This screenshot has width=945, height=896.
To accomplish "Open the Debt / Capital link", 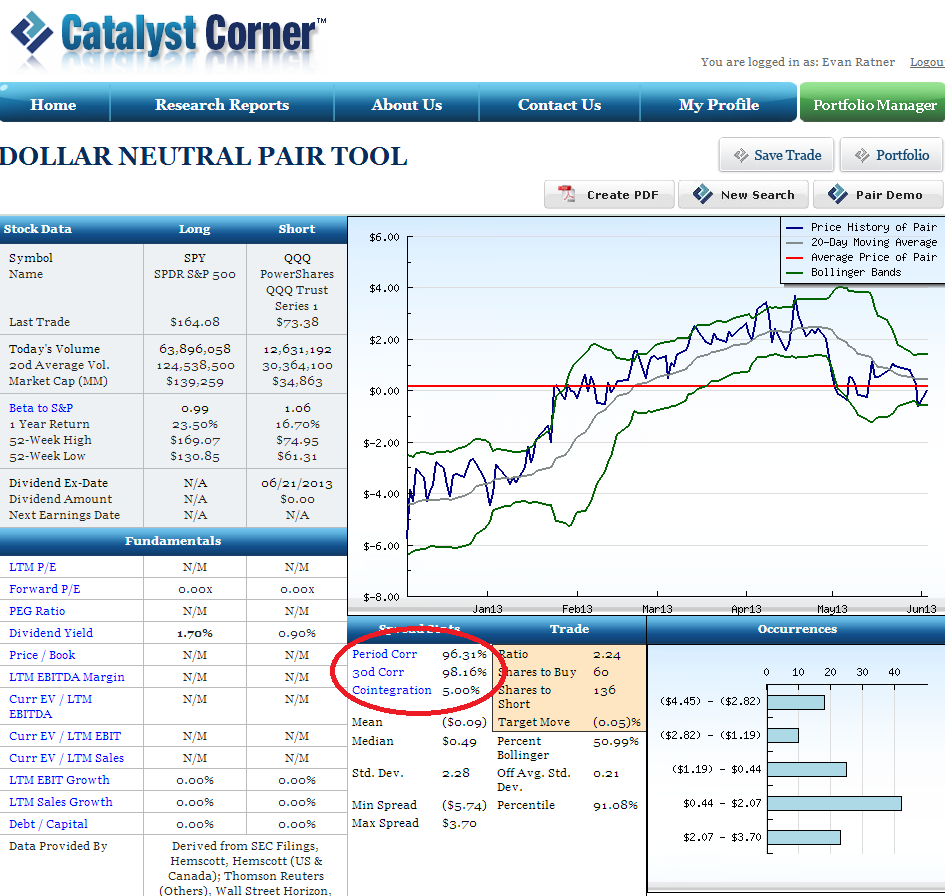I will pyautogui.click(x=48, y=824).
